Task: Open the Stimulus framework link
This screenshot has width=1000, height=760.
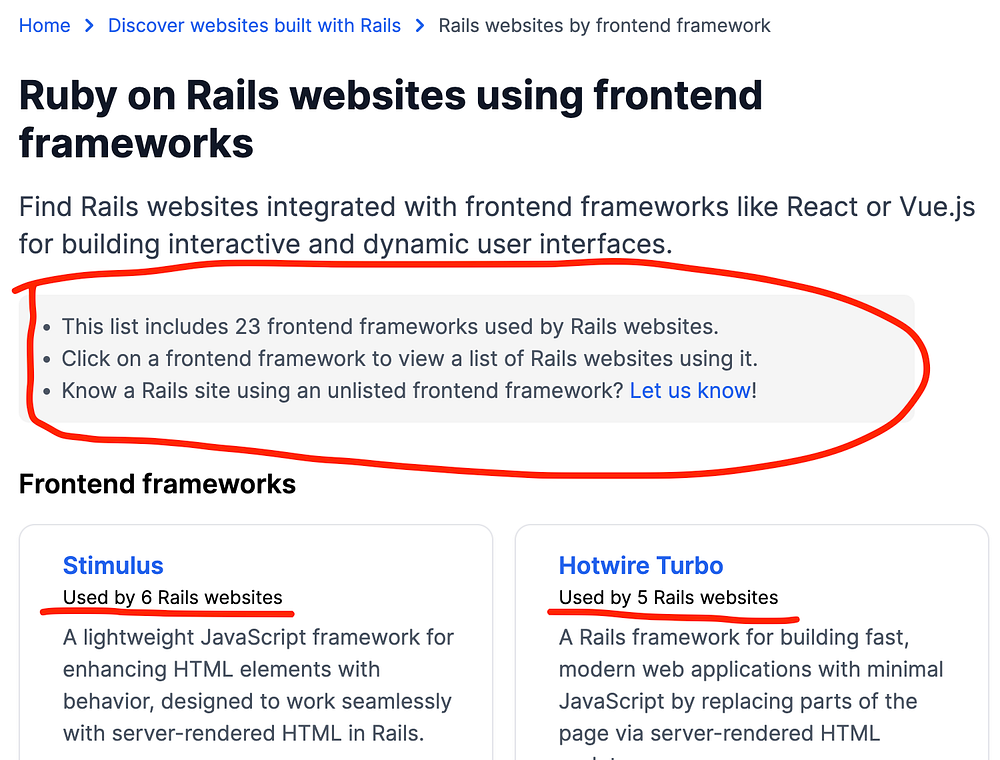Action: click(x=113, y=566)
